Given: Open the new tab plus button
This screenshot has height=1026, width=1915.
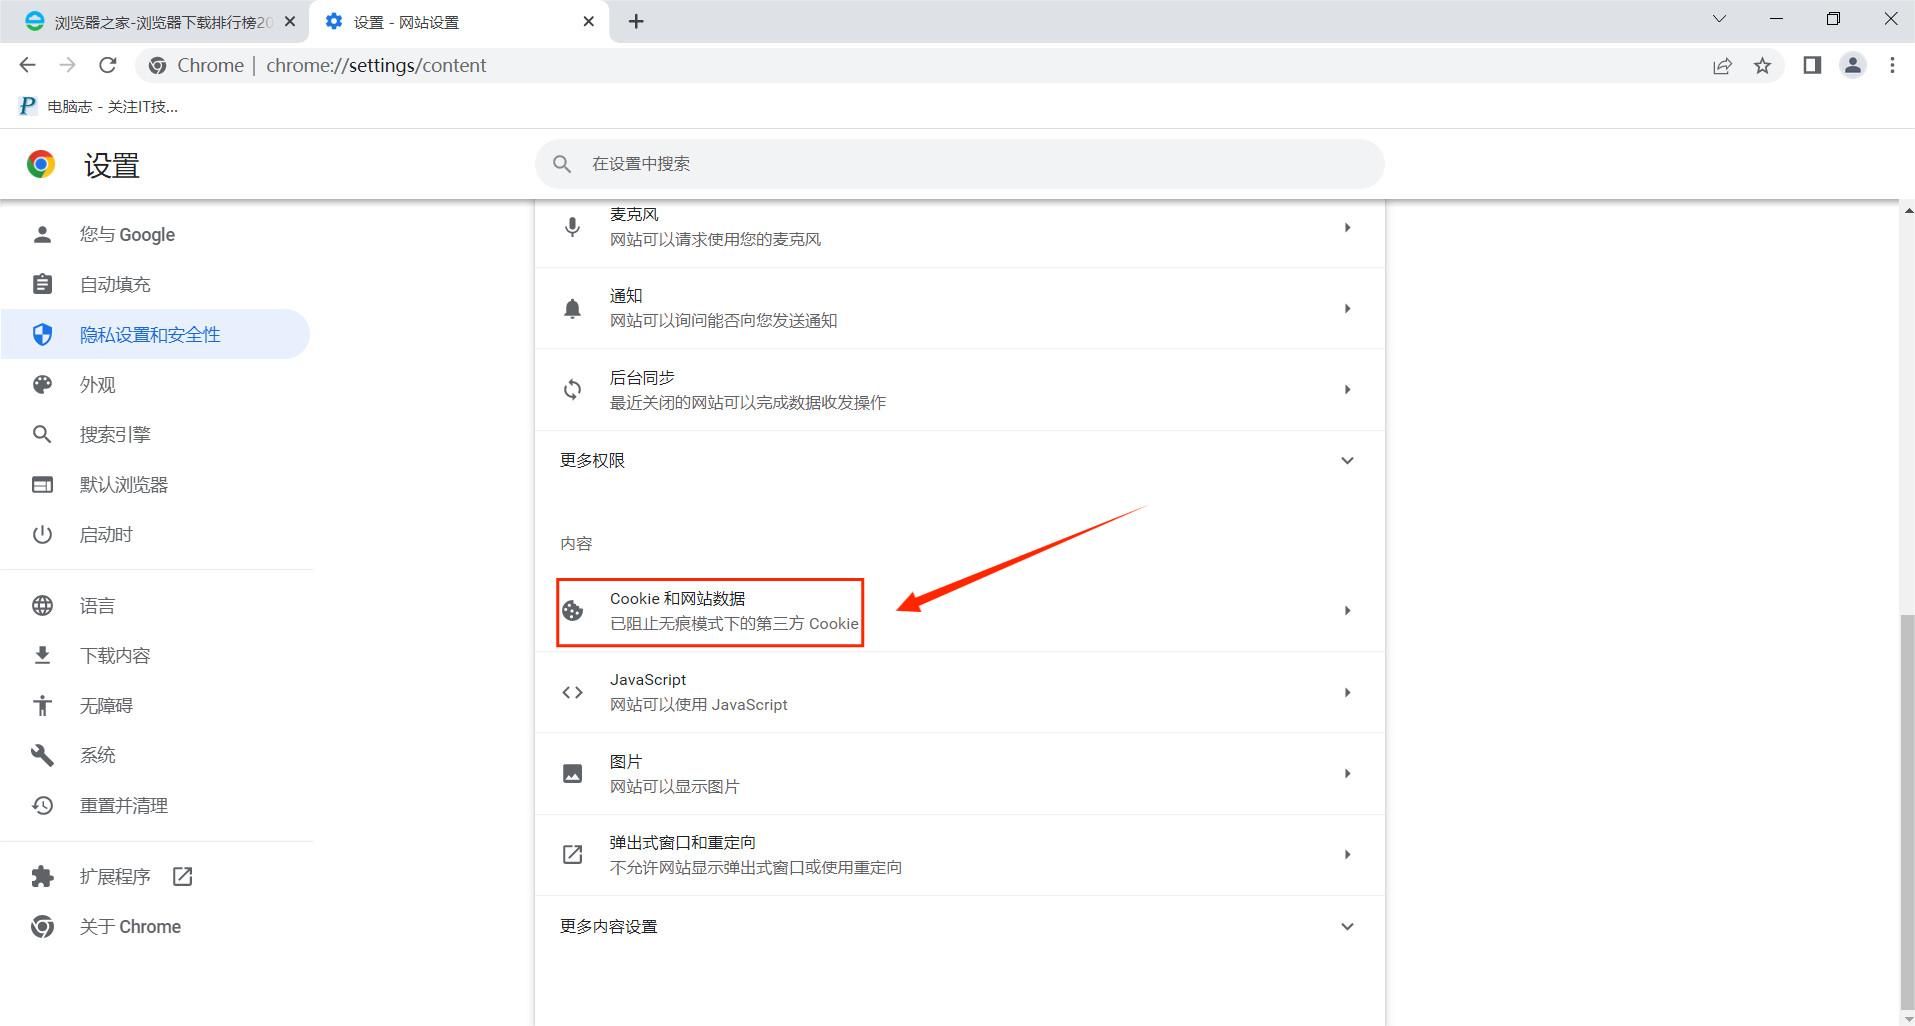Looking at the screenshot, I should [x=636, y=21].
